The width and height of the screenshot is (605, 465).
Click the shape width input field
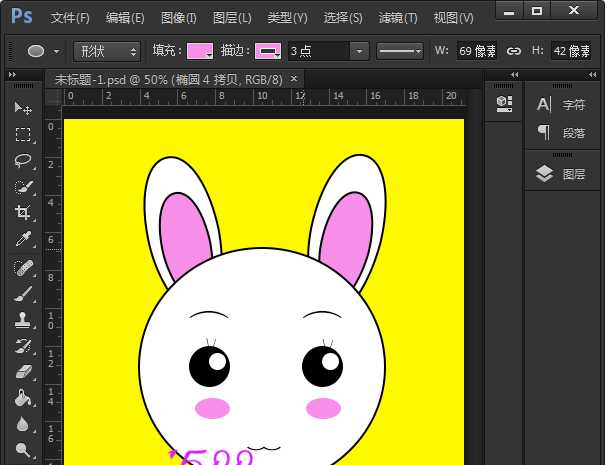tap(477, 51)
